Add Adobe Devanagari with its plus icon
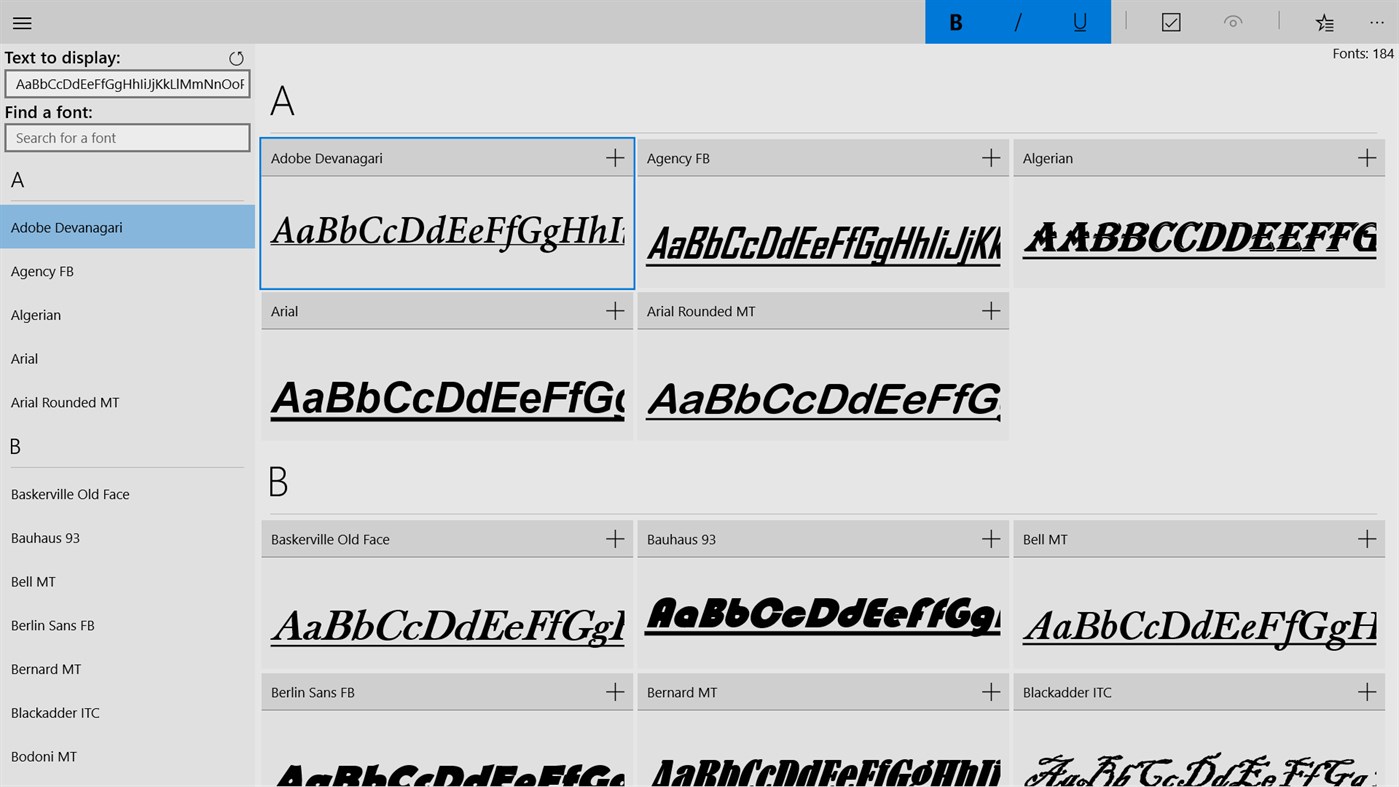Screen dimensions: 1399x787 (x=615, y=158)
